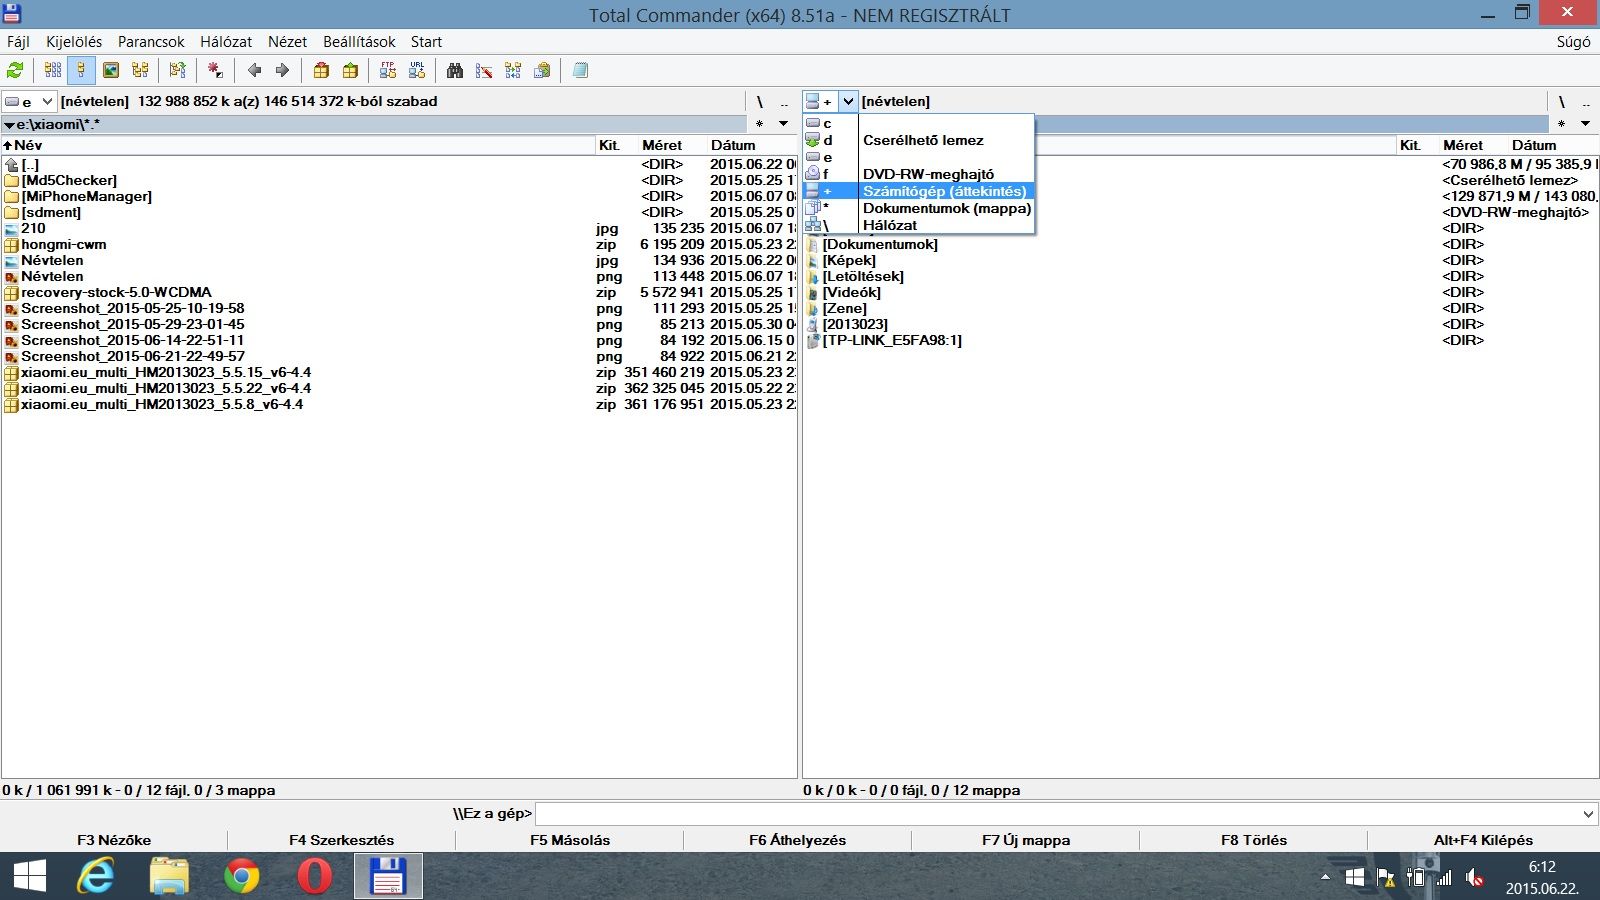Go to root with right panel backslash button
Screen dimensions: 1600x900
[x=1561, y=101]
